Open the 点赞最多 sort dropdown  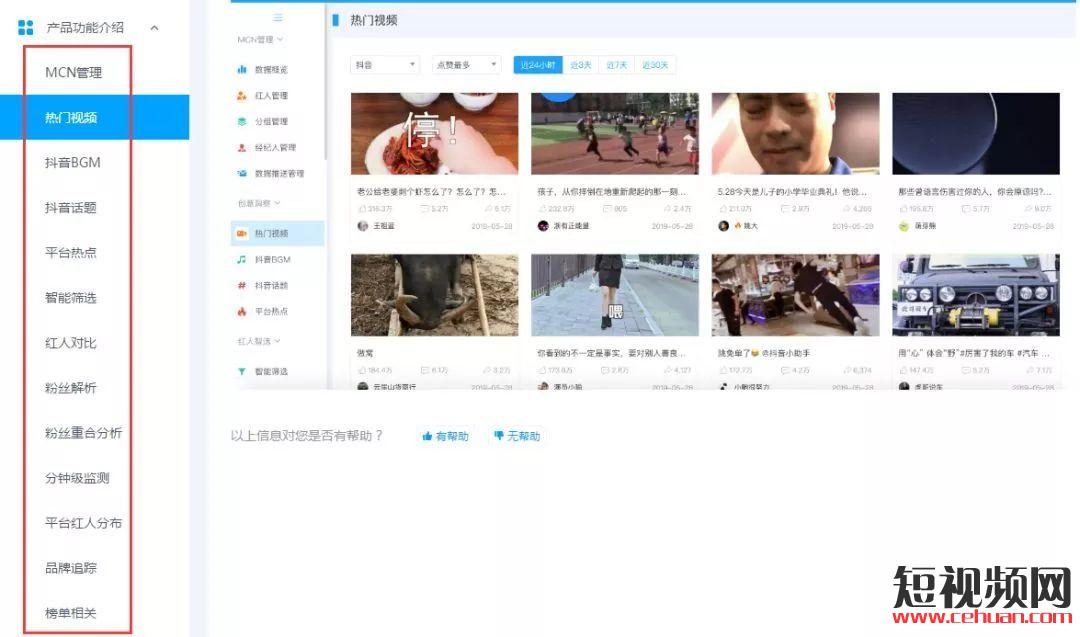466,65
